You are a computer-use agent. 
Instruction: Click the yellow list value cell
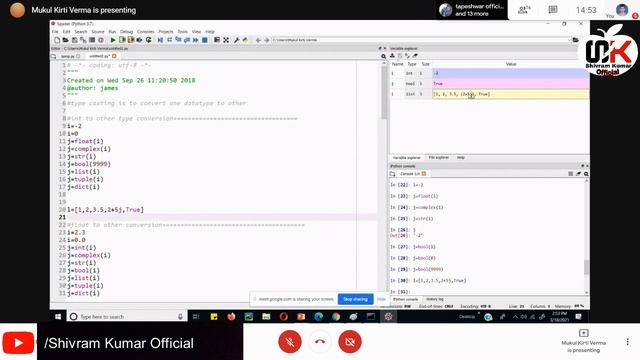pyautogui.click(x=510, y=94)
